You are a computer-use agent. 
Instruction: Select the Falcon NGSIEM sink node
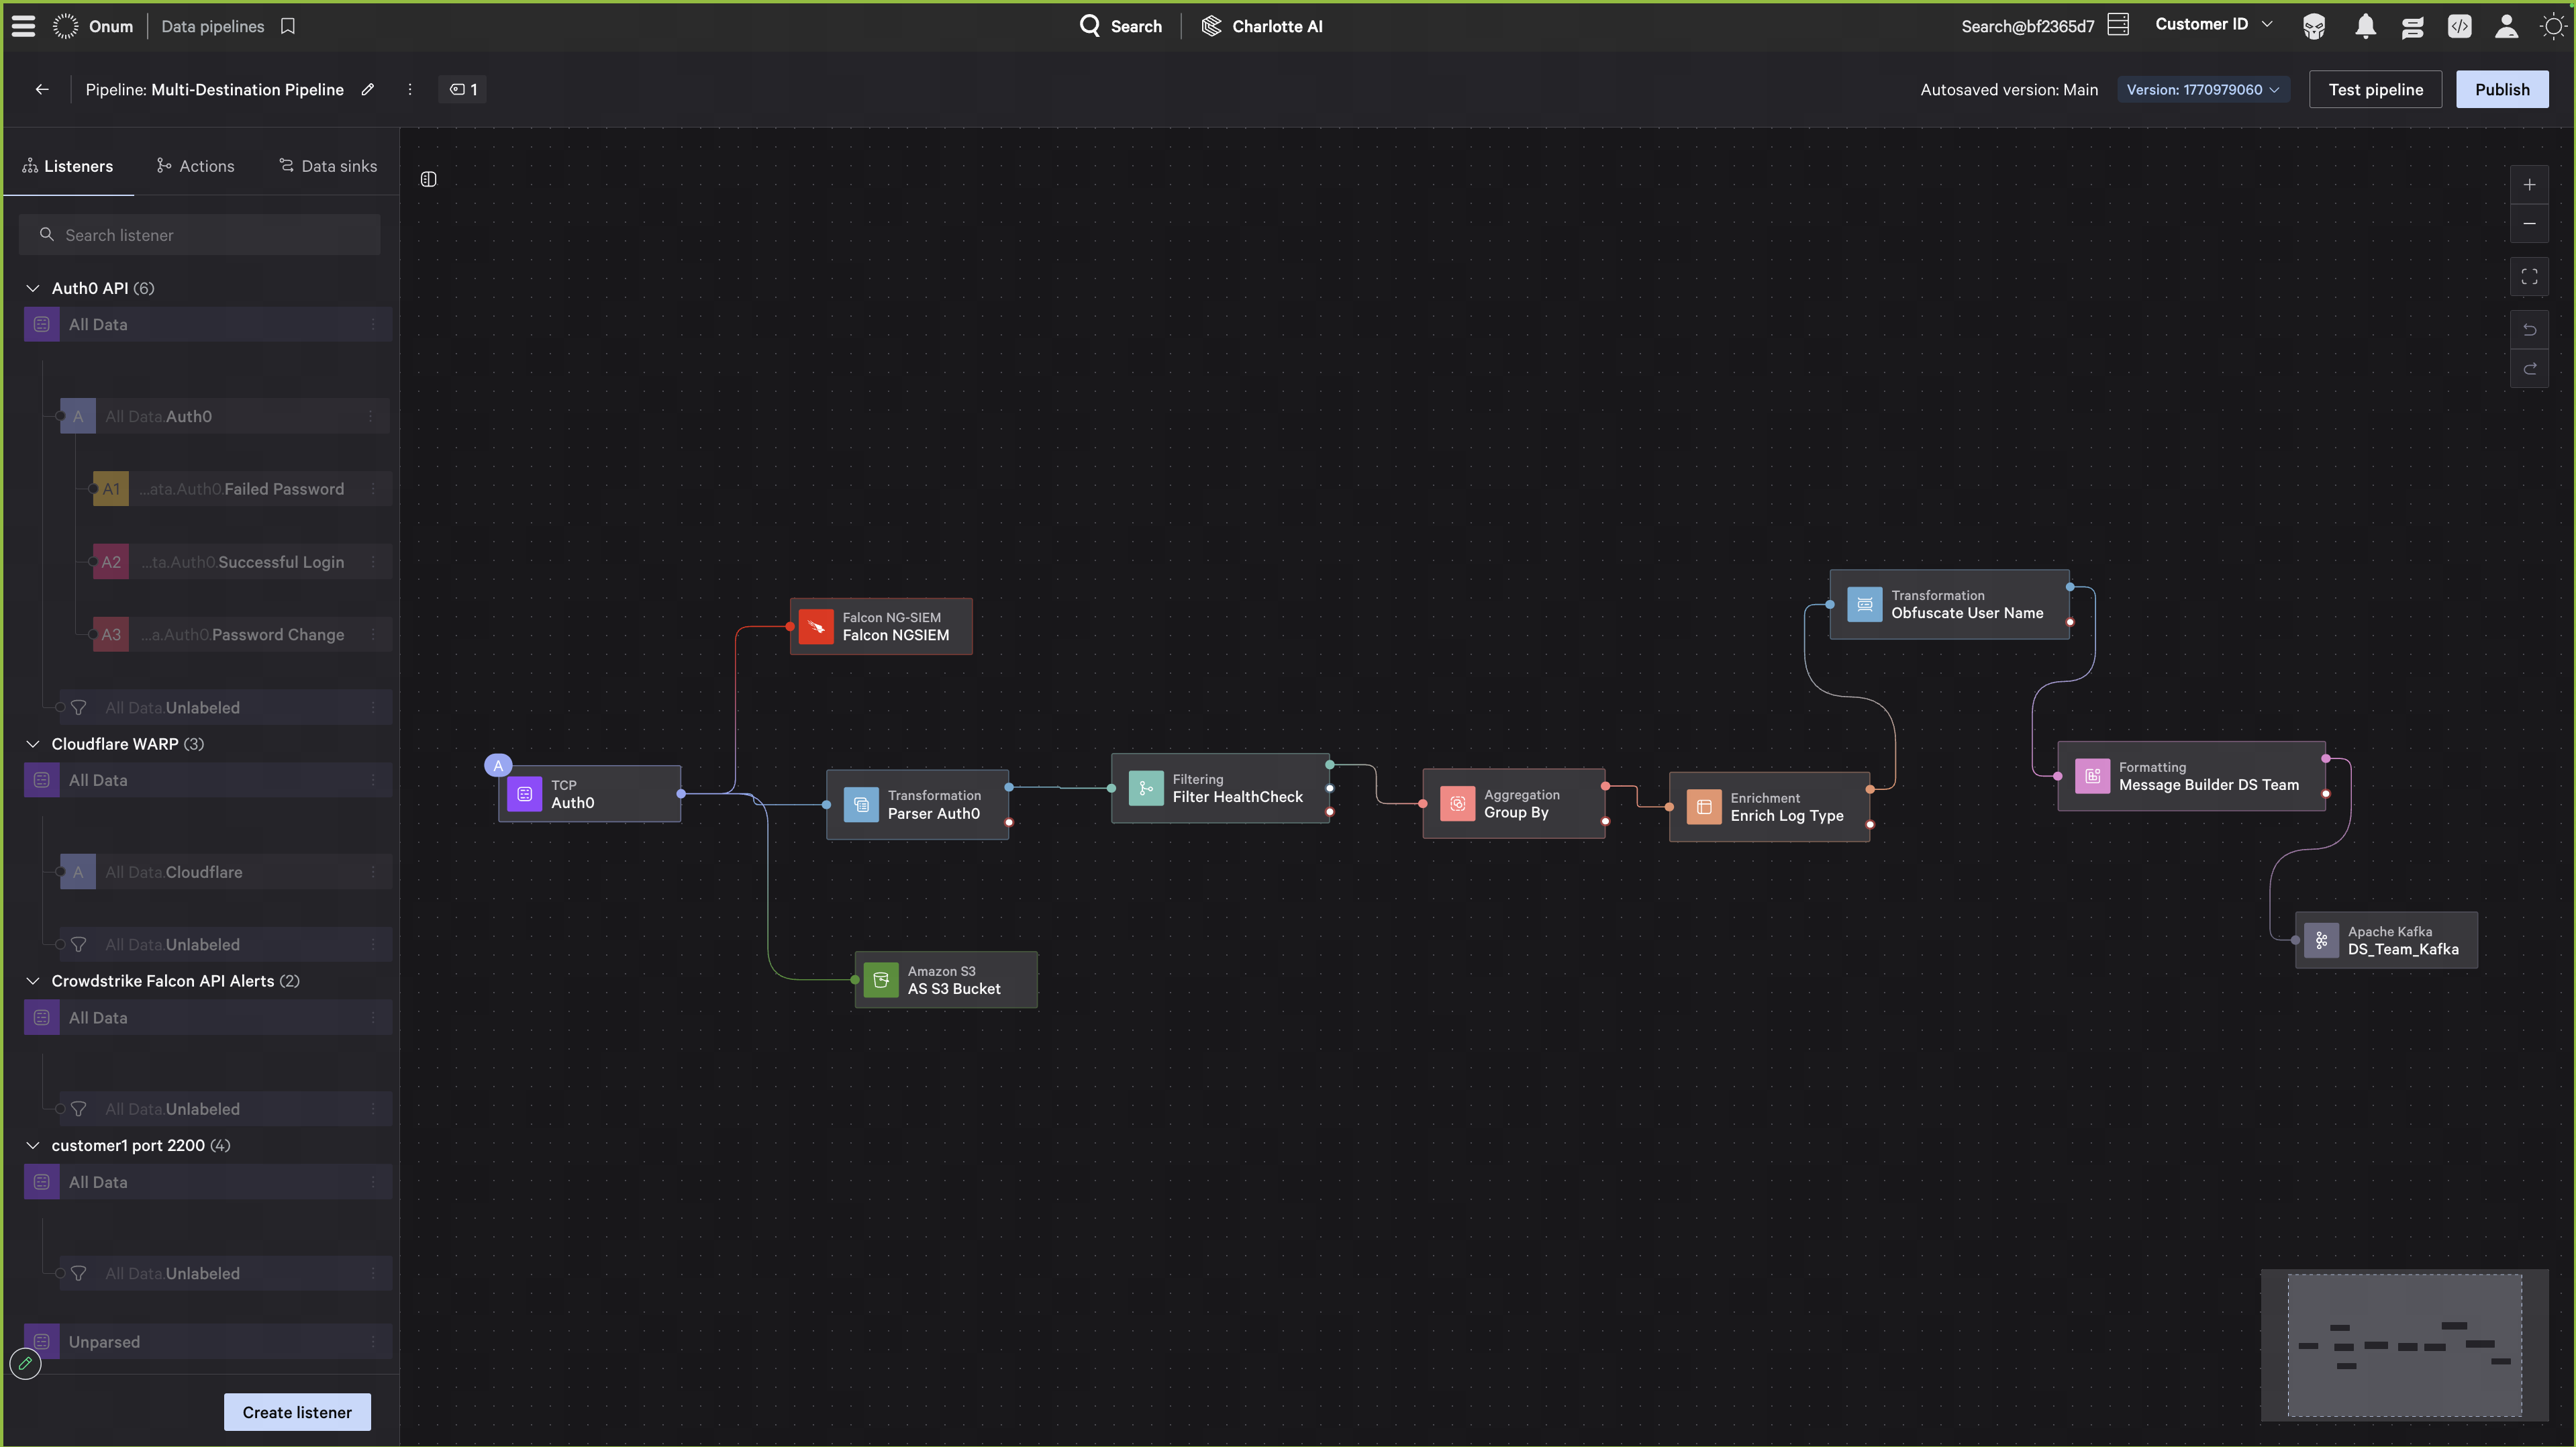[881, 626]
